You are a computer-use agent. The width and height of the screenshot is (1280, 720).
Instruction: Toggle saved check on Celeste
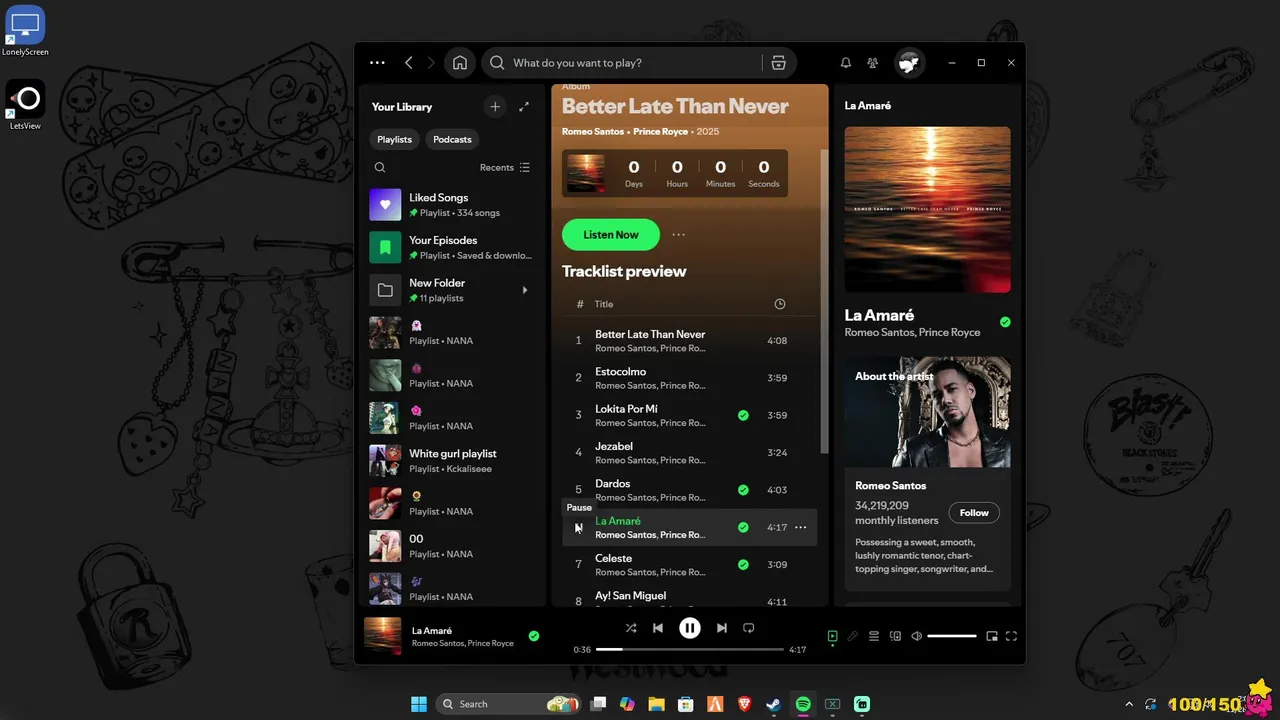pyautogui.click(x=743, y=565)
